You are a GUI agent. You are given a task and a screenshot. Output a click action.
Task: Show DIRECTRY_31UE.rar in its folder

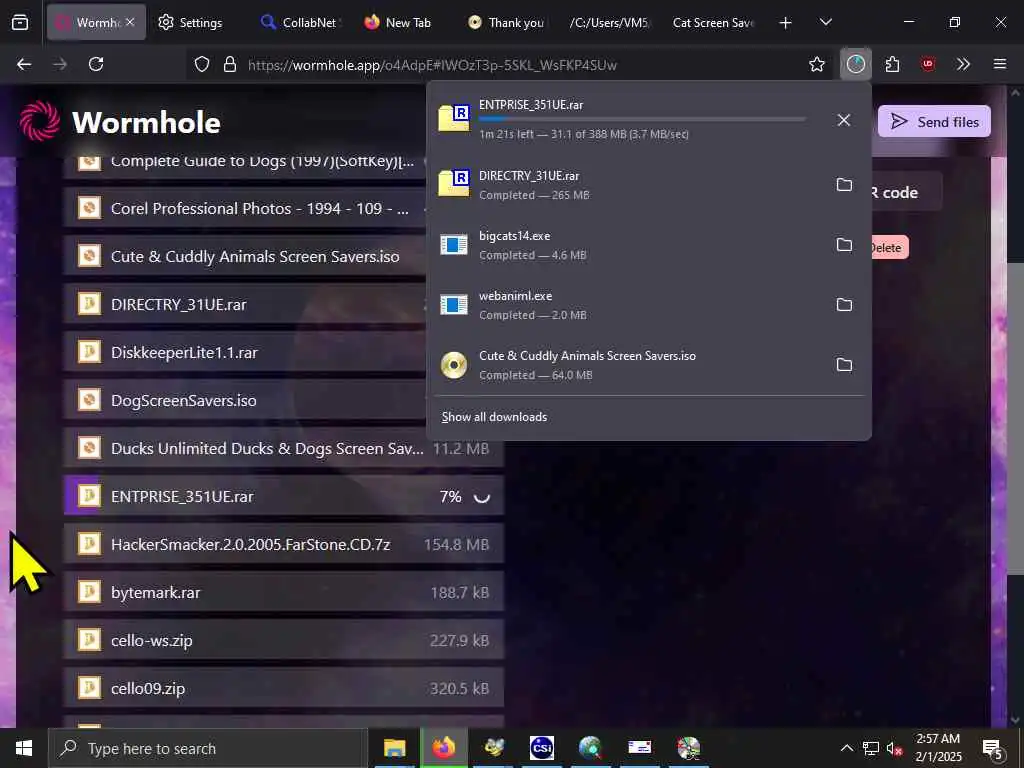[x=844, y=185]
